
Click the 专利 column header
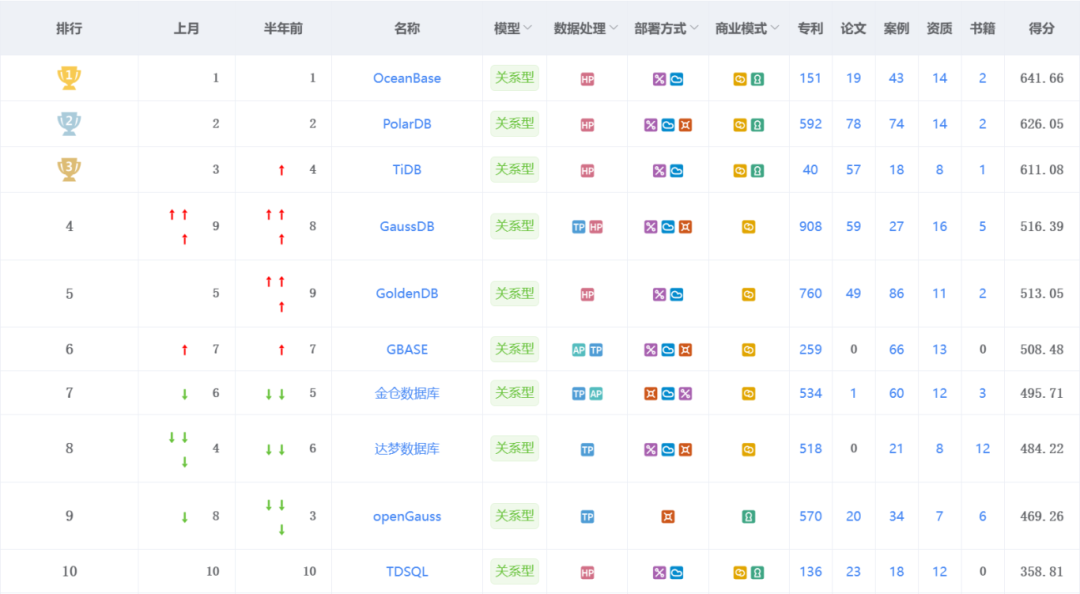810,28
